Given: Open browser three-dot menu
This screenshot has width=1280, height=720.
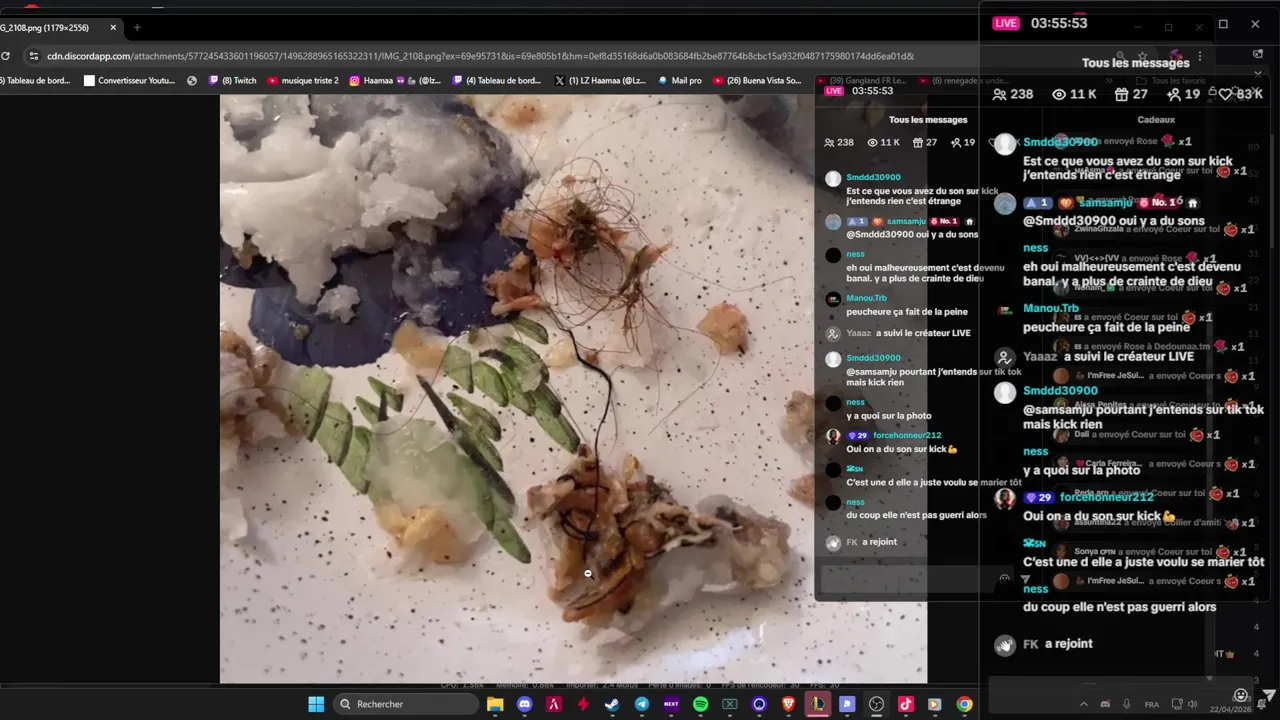Looking at the screenshot, I should [1200, 56].
